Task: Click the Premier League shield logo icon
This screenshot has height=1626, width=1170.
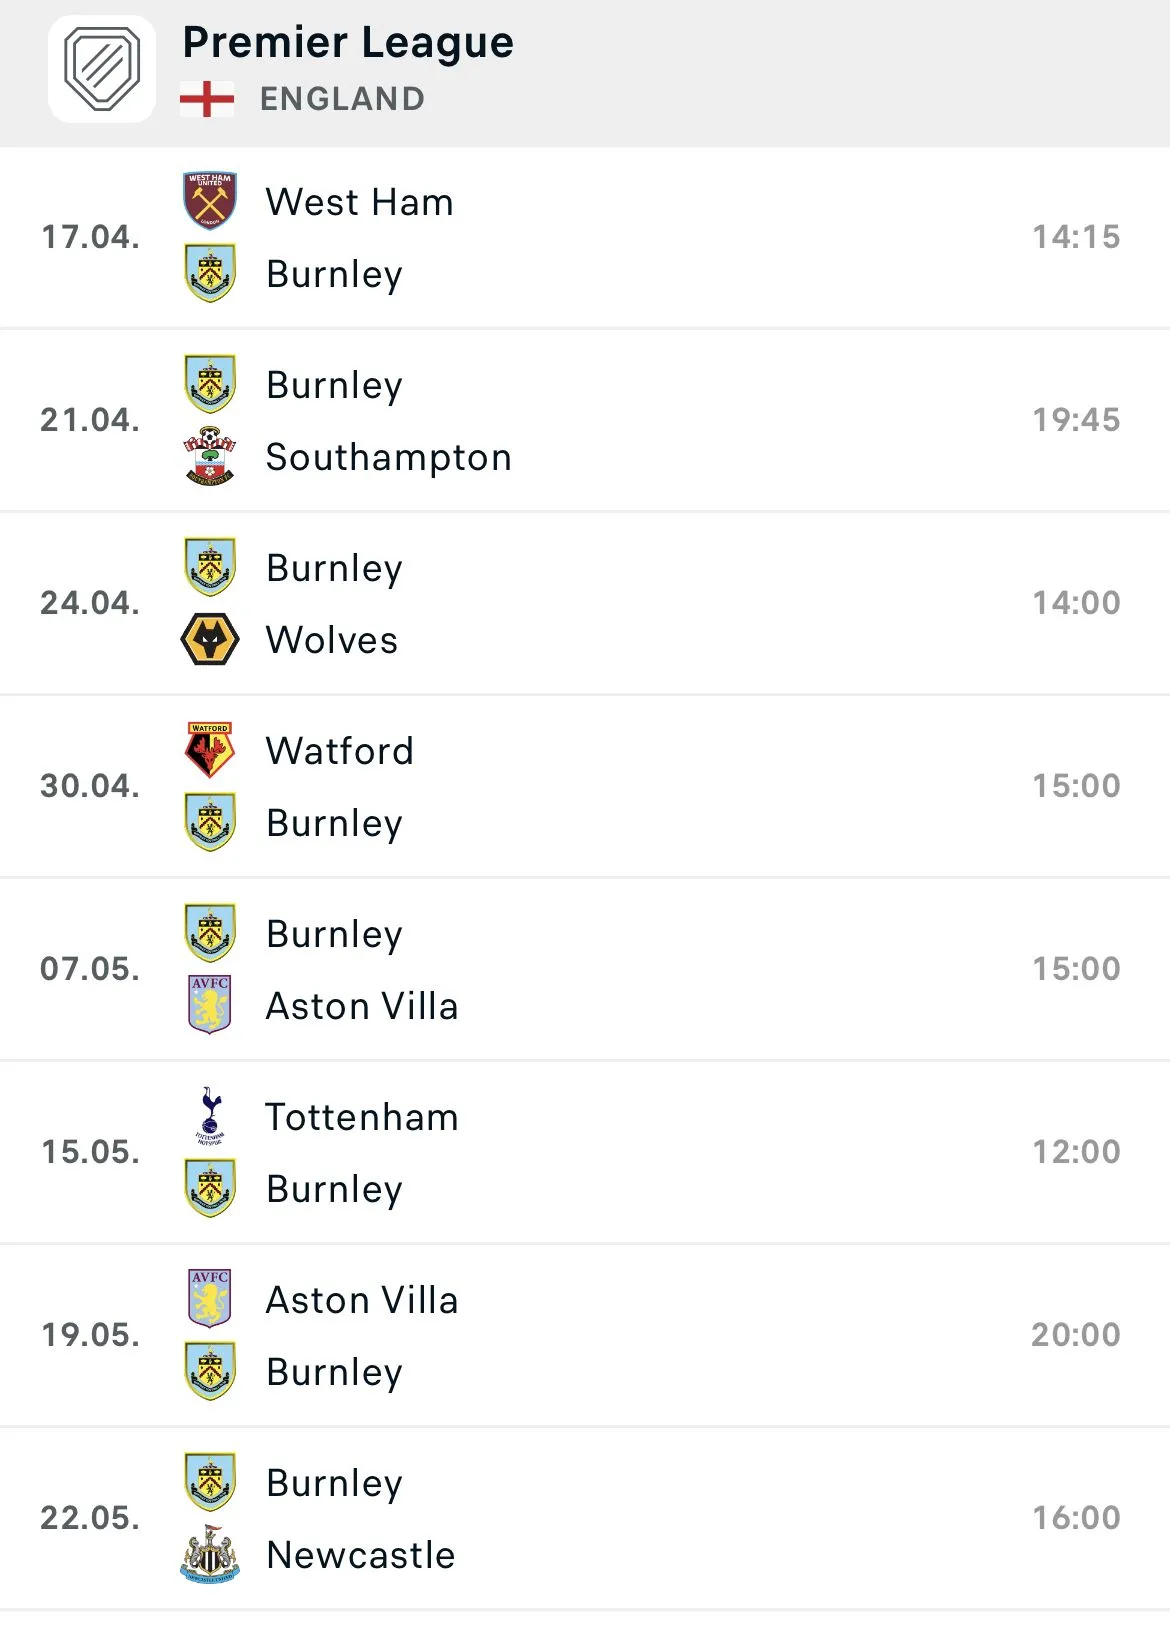Action: coord(102,69)
